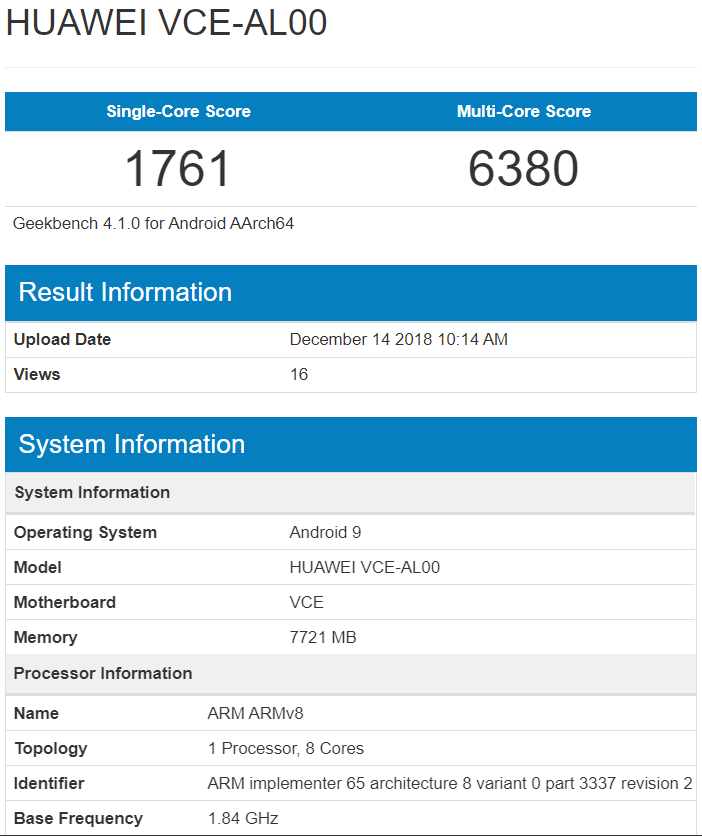Click the Memory label
This screenshot has width=702, height=836.
[x=46, y=638]
